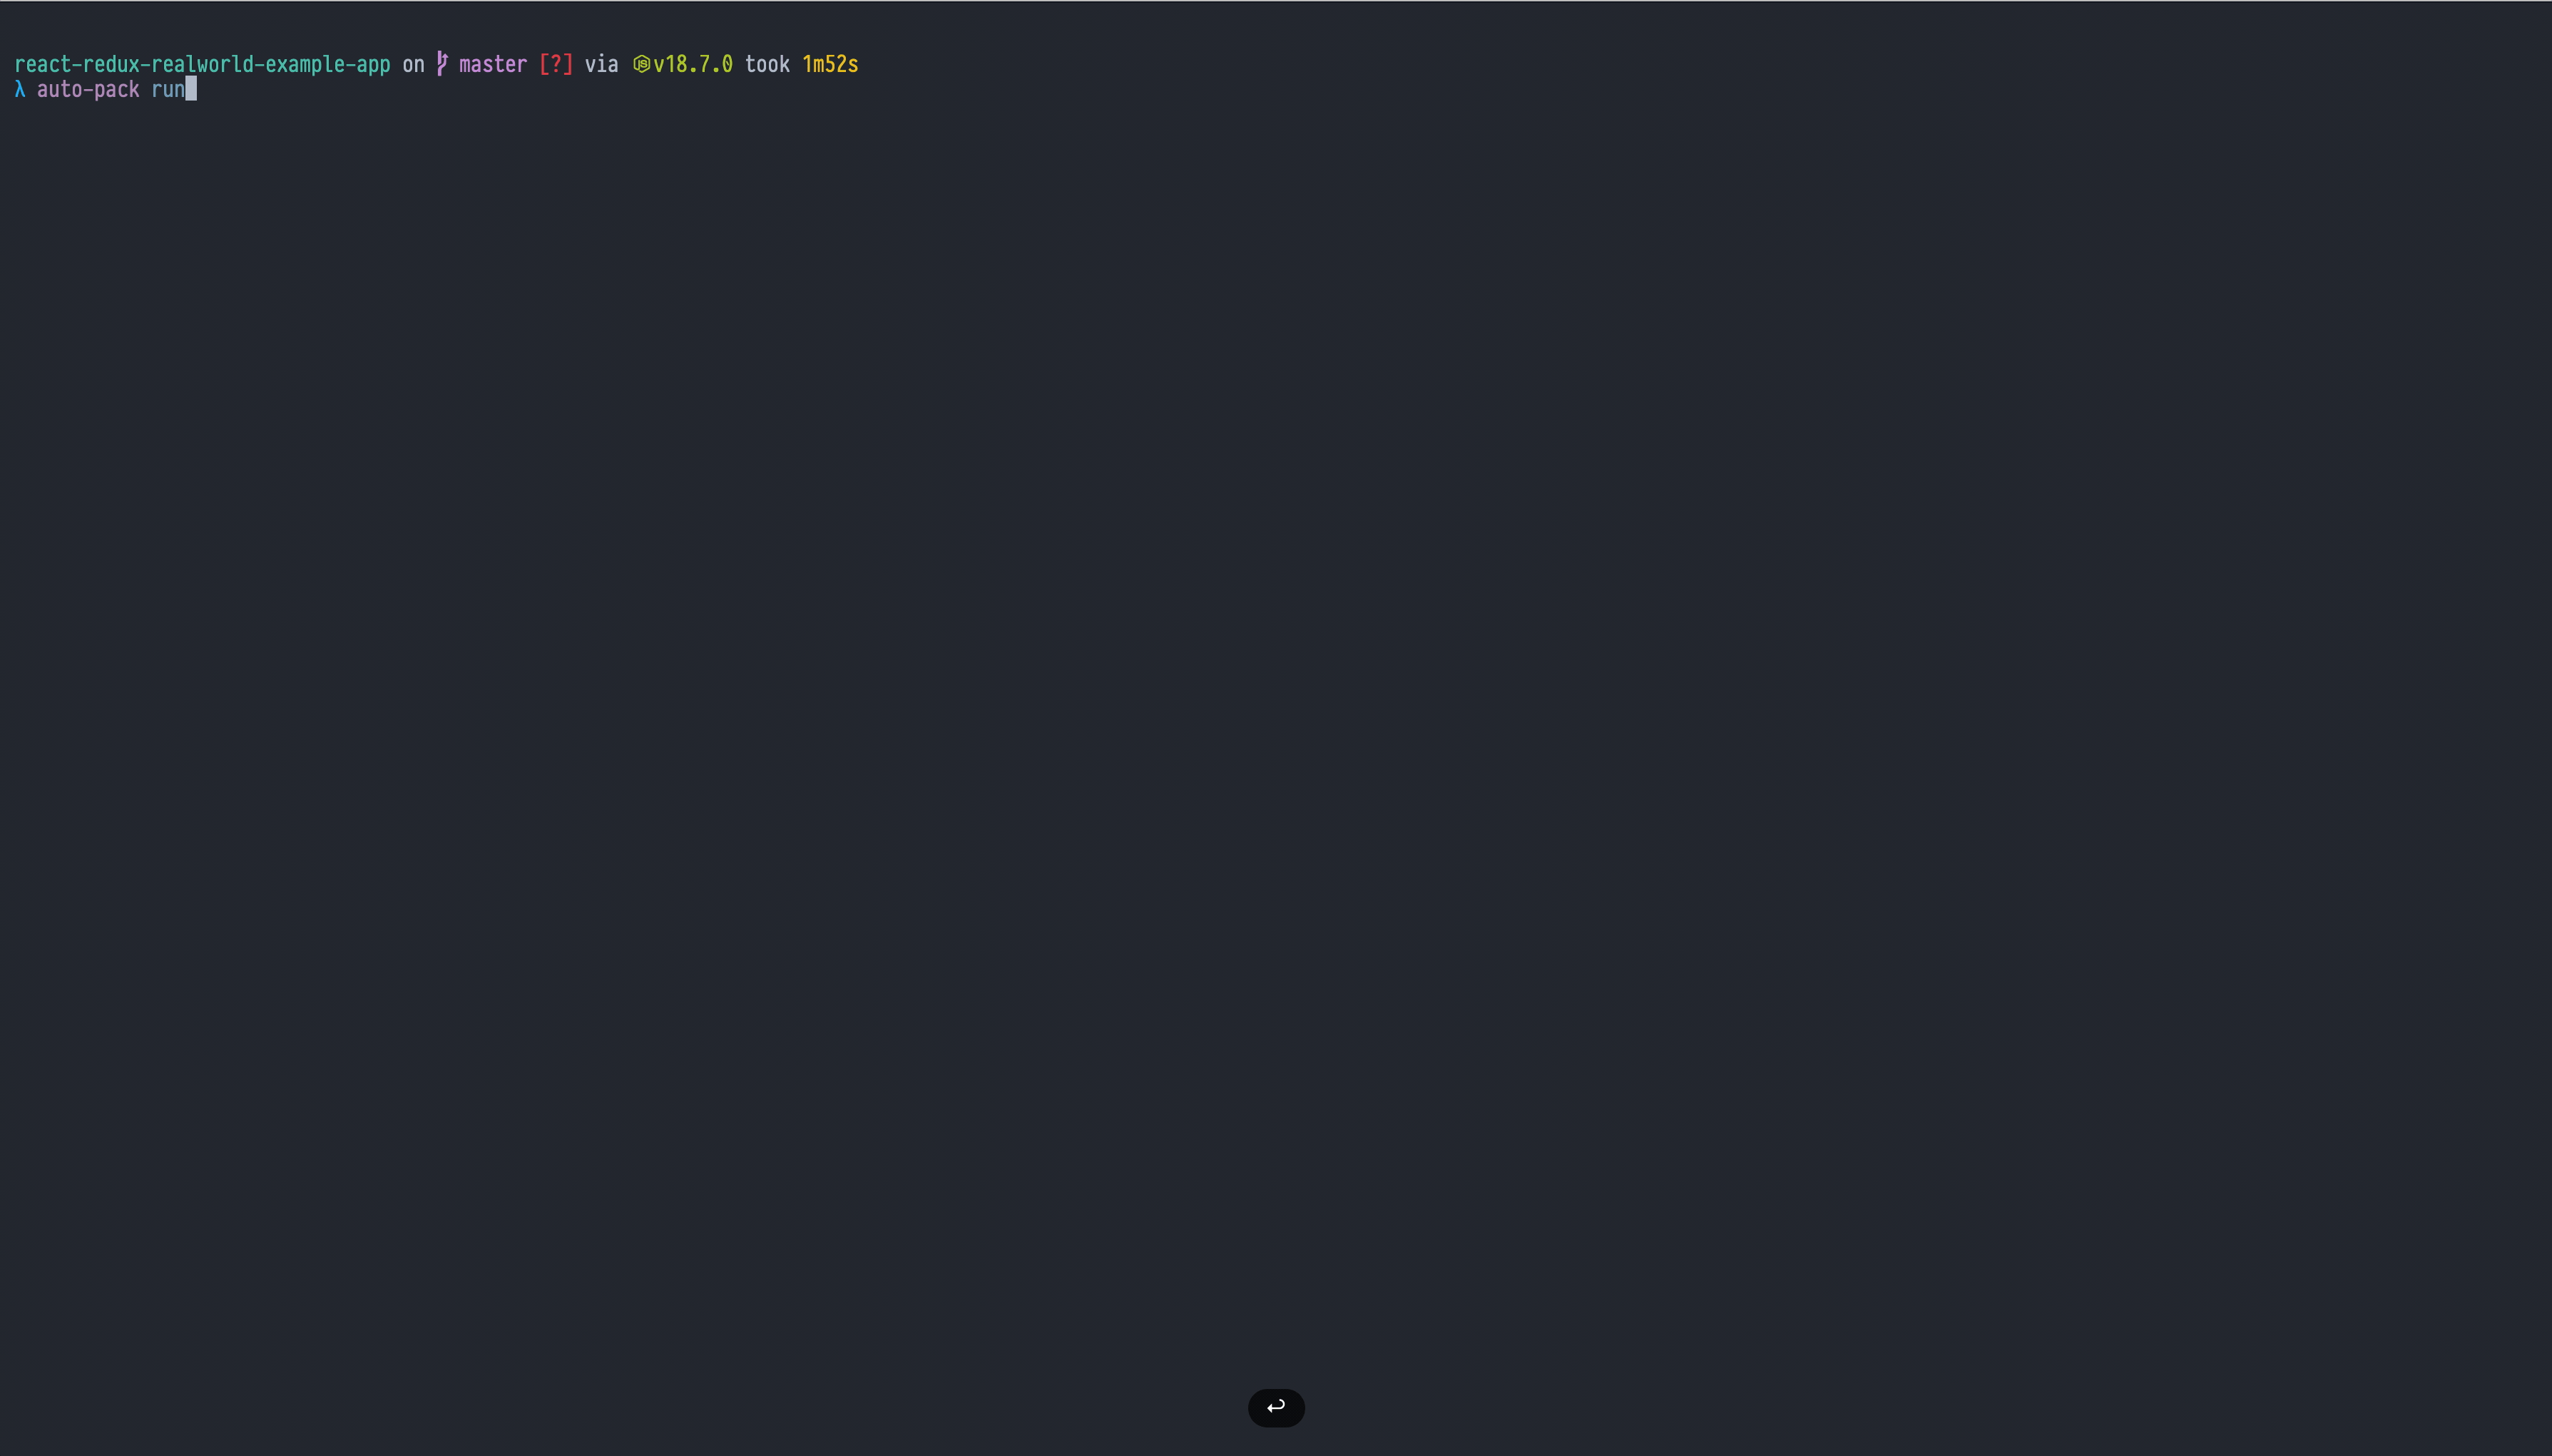Click the blue lambda prompt symbol
Screen dimensions: 2552x1456
(x=20, y=90)
